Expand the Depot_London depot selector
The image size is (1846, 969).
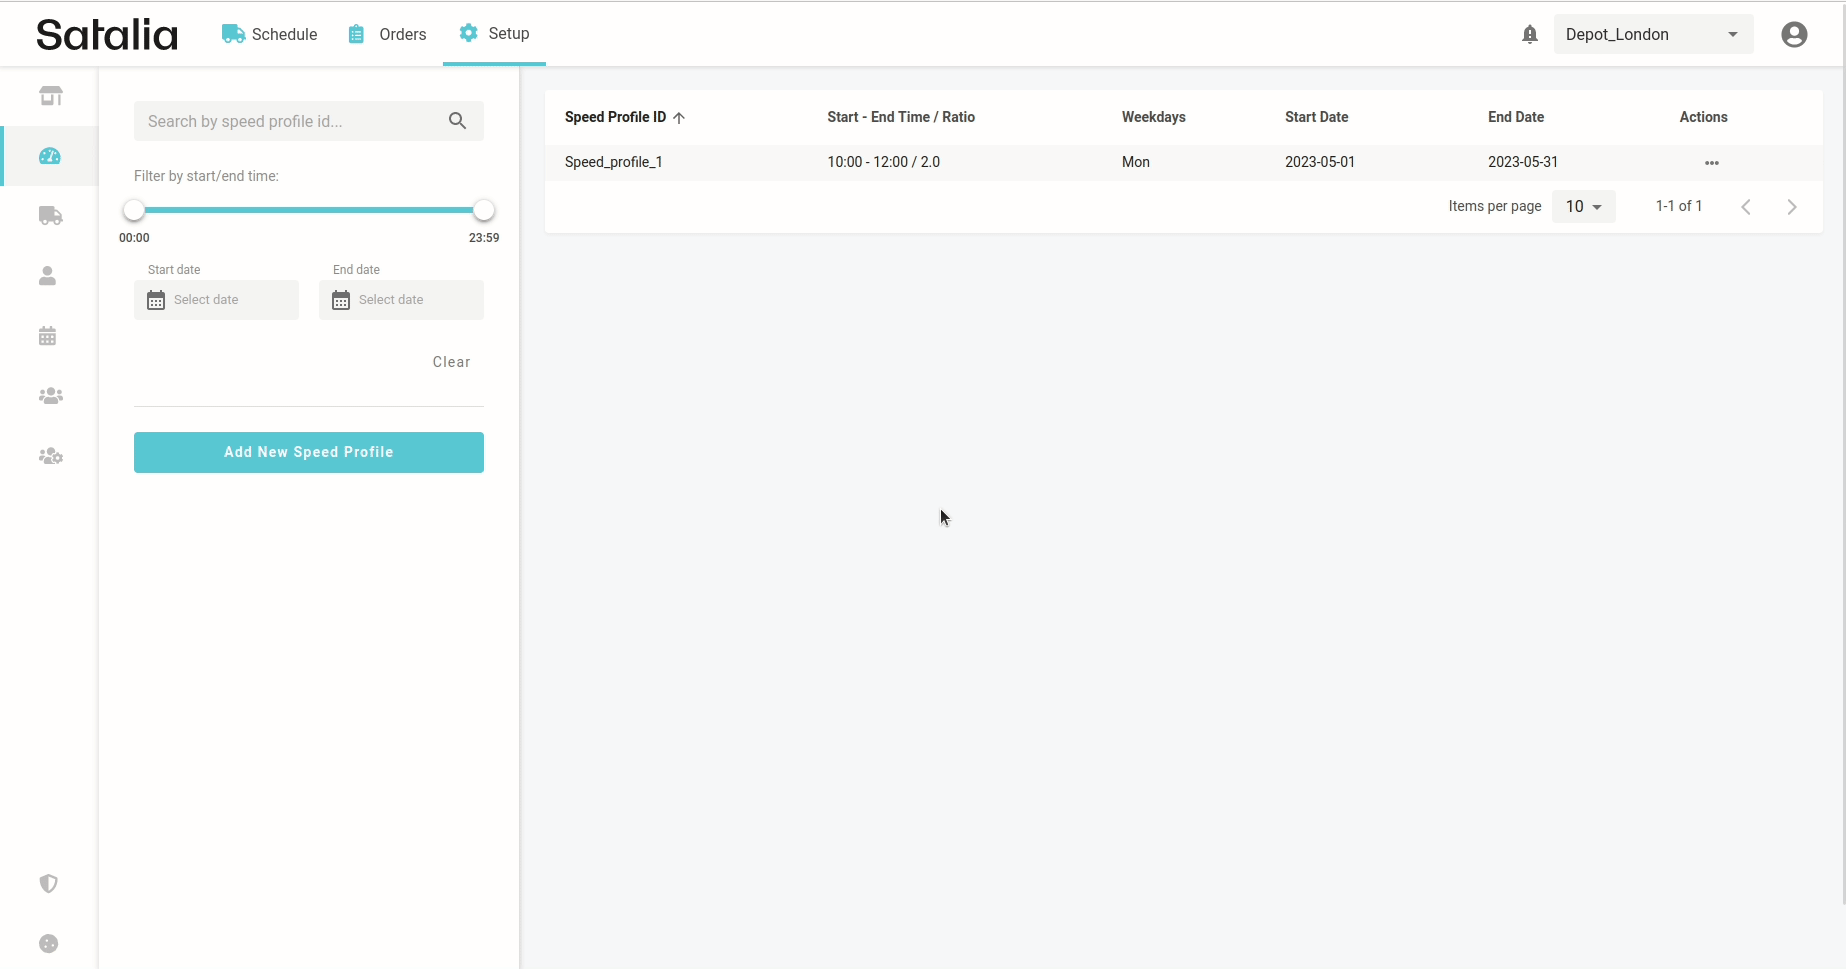(x=1652, y=35)
